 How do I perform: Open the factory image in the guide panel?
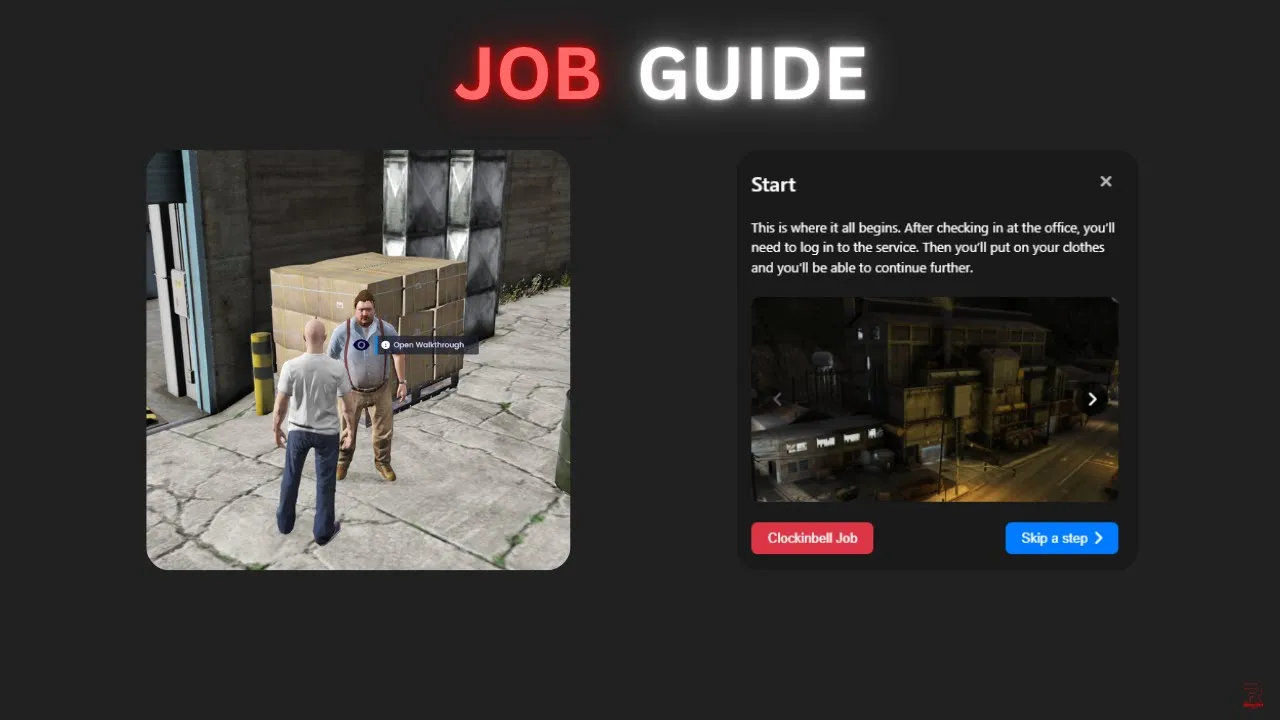point(934,399)
